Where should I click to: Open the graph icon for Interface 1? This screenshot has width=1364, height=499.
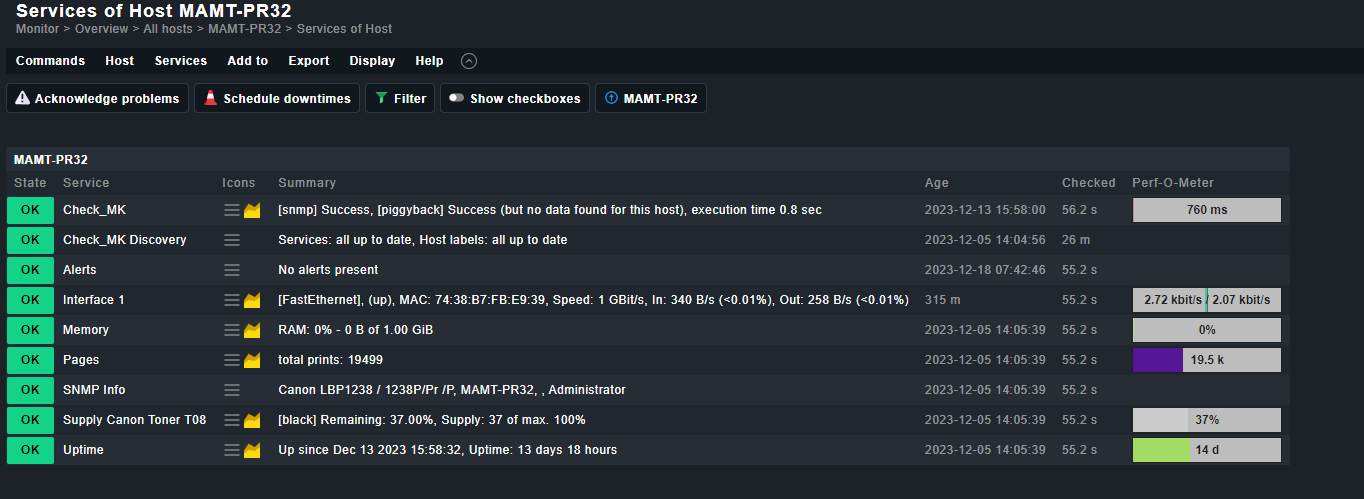point(252,300)
